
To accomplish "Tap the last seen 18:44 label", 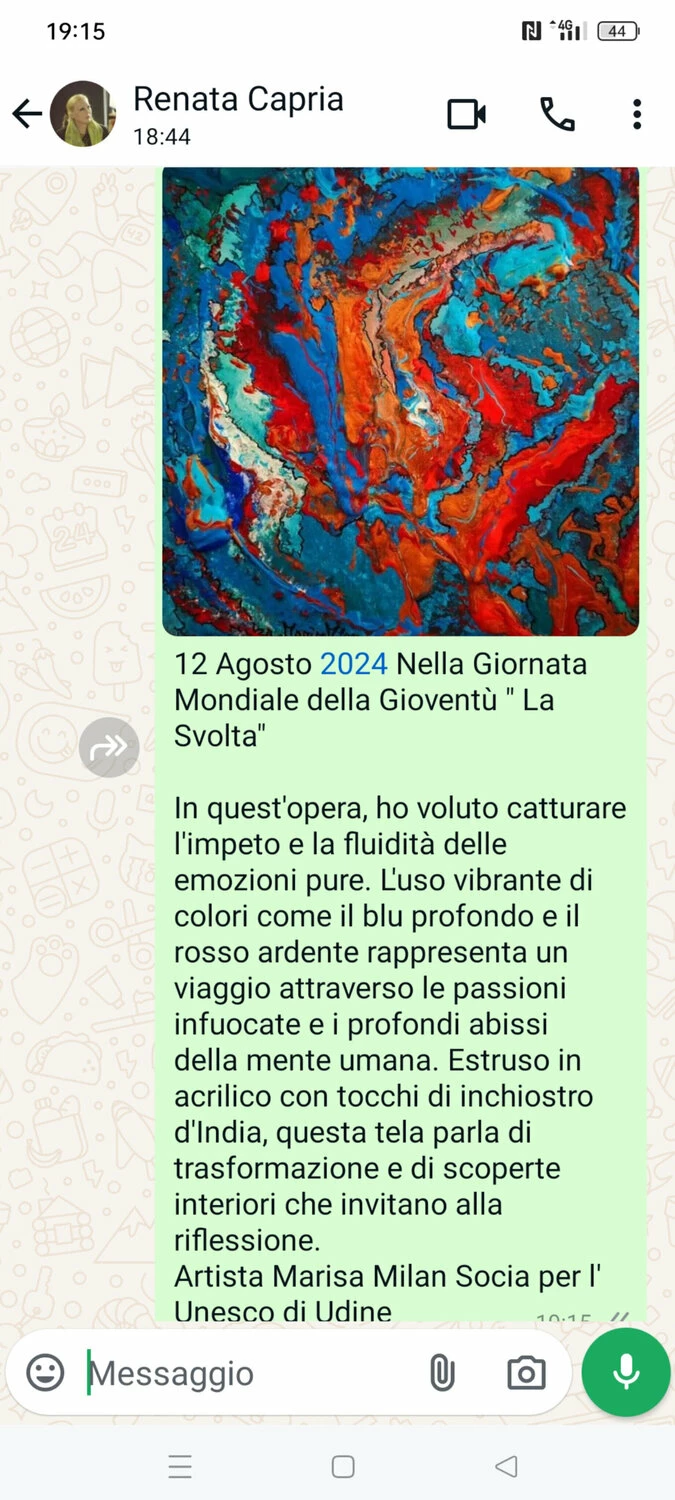I will point(162,137).
